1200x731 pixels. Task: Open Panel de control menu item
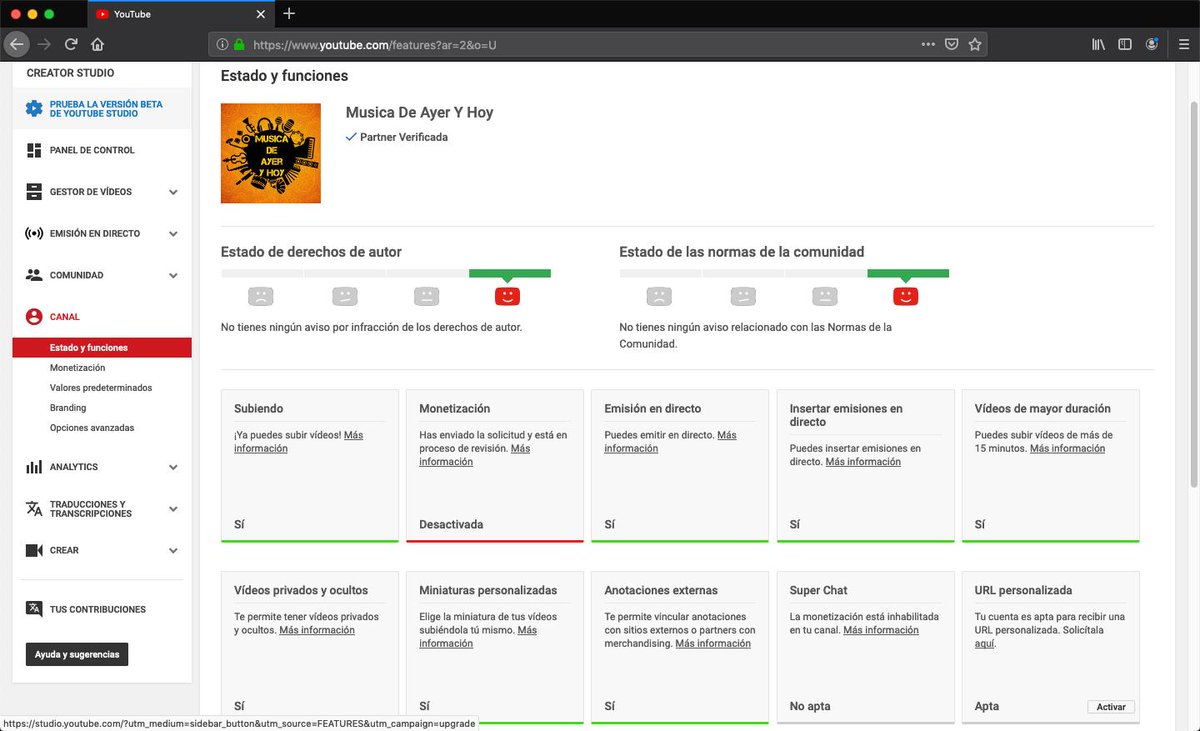pyautogui.click(x=92, y=150)
